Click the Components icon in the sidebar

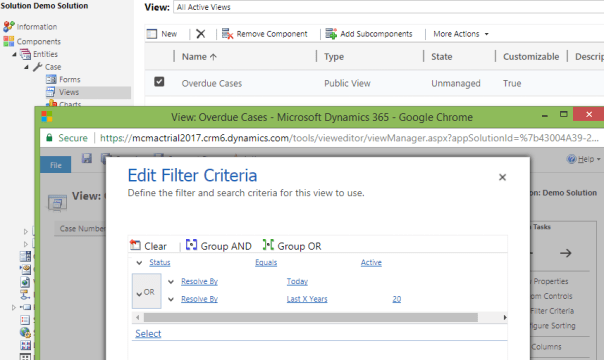tap(8, 41)
